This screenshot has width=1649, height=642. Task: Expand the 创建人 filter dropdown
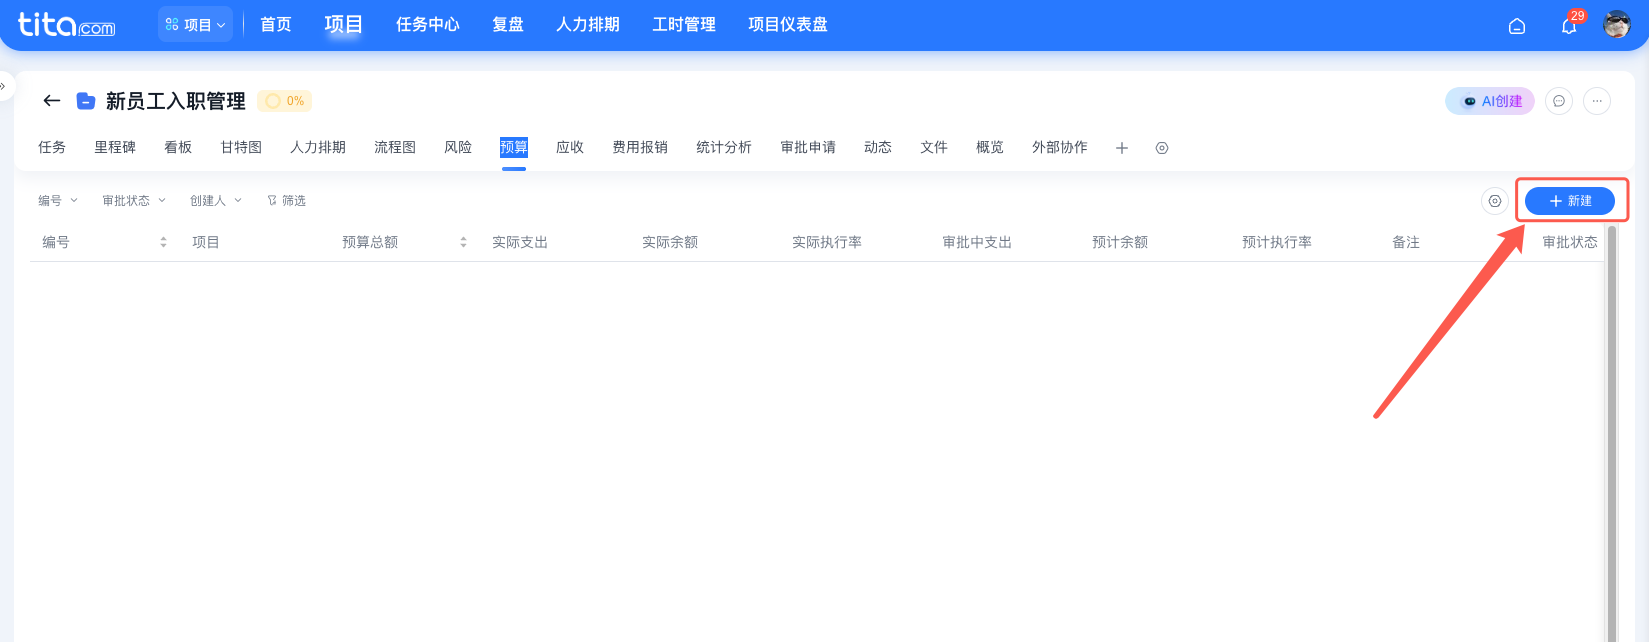(x=216, y=201)
